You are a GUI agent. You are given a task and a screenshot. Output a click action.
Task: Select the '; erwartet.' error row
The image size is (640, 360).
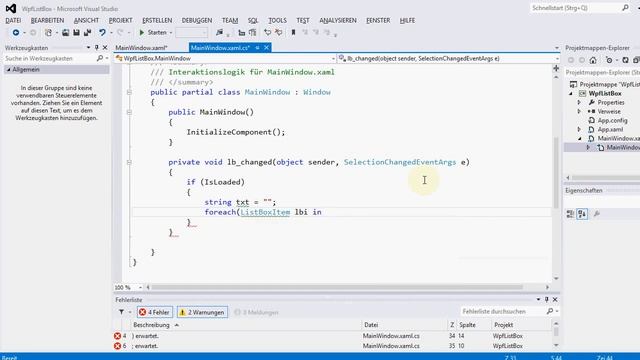coord(333,346)
